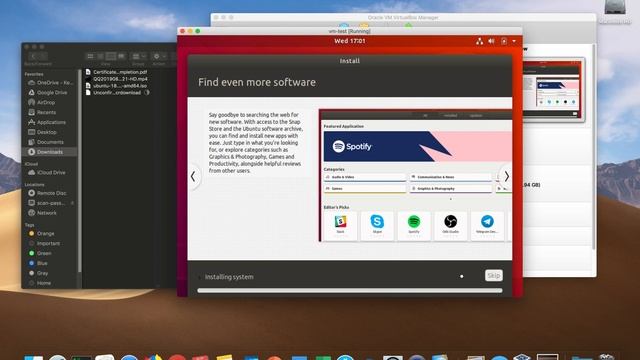The width and height of the screenshot is (640, 360).
Task: Click the installation progress bar
Action: coord(350,291)
